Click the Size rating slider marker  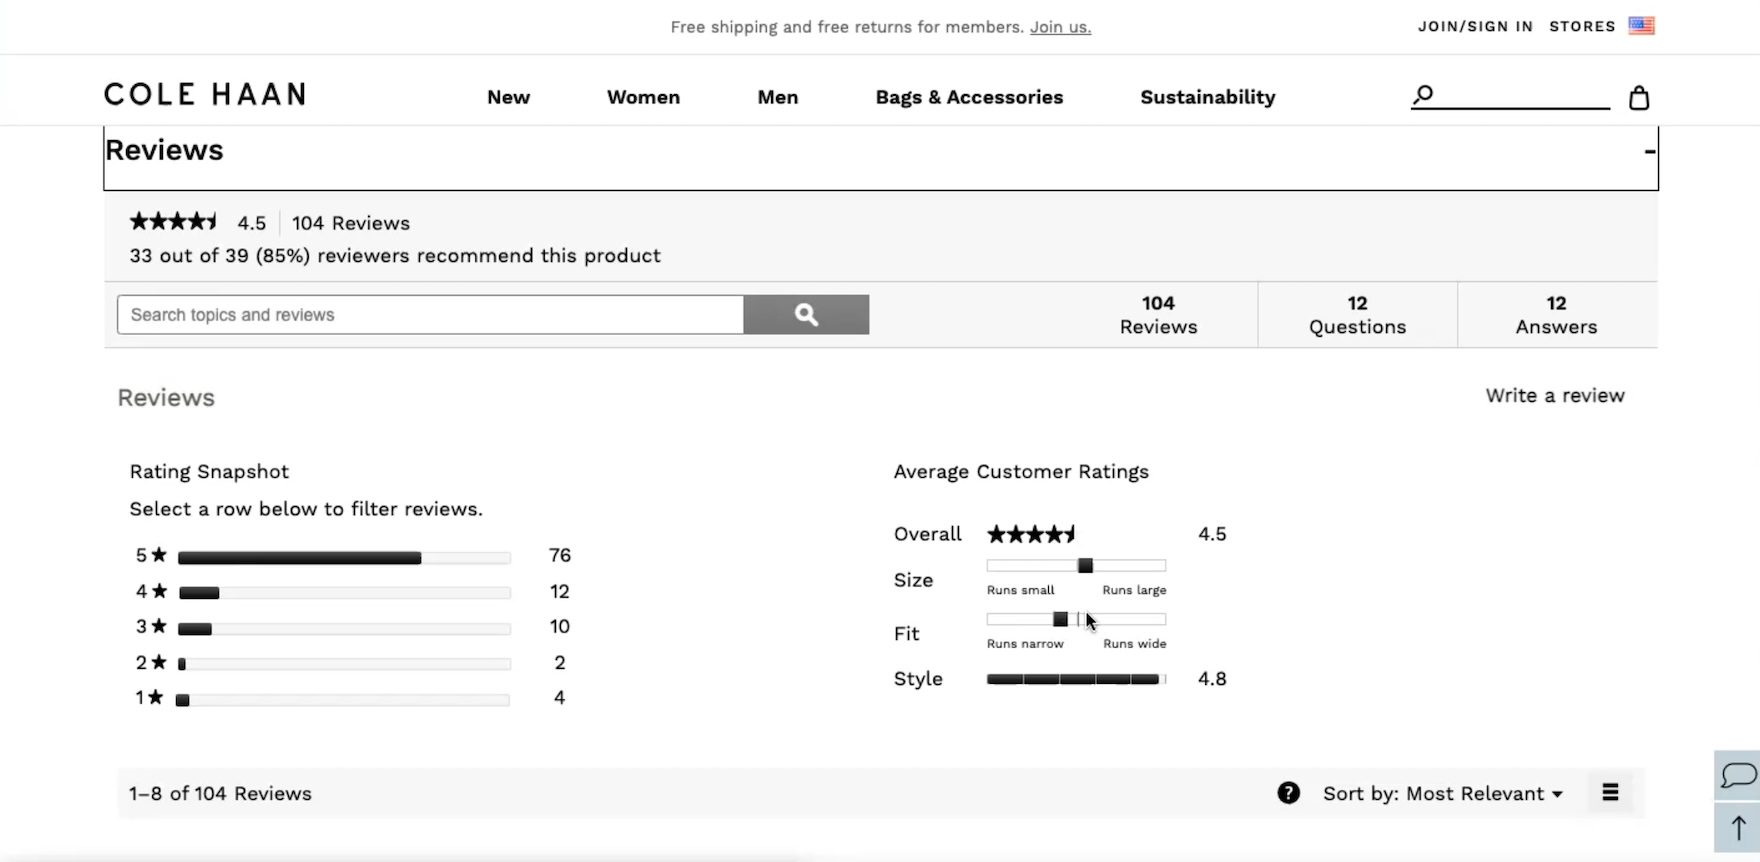tap(1085, 566)
